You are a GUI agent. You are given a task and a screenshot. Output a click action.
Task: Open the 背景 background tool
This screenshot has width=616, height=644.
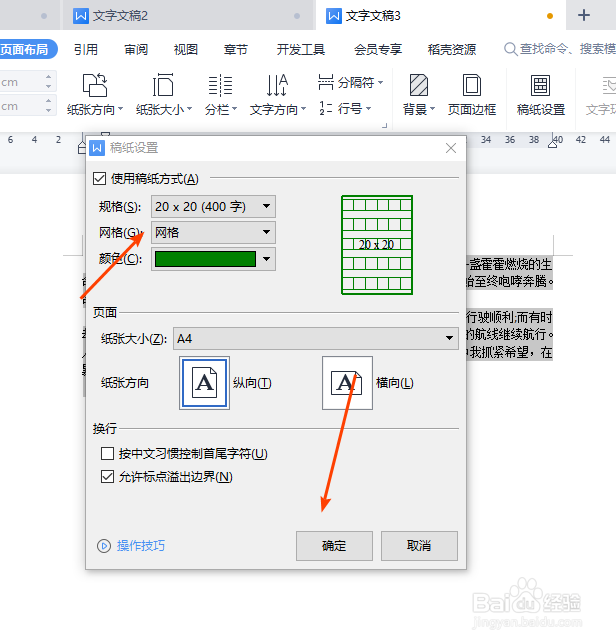tap(418, 94)
